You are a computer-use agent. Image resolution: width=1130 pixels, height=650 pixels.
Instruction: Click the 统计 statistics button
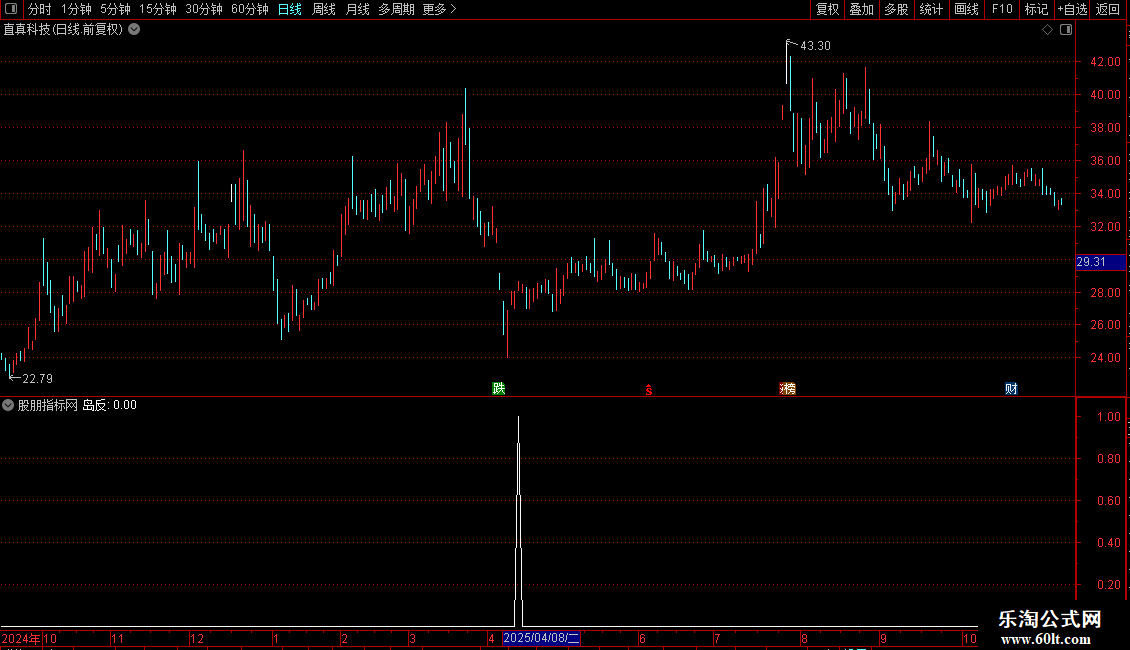[x=931, y=9]
